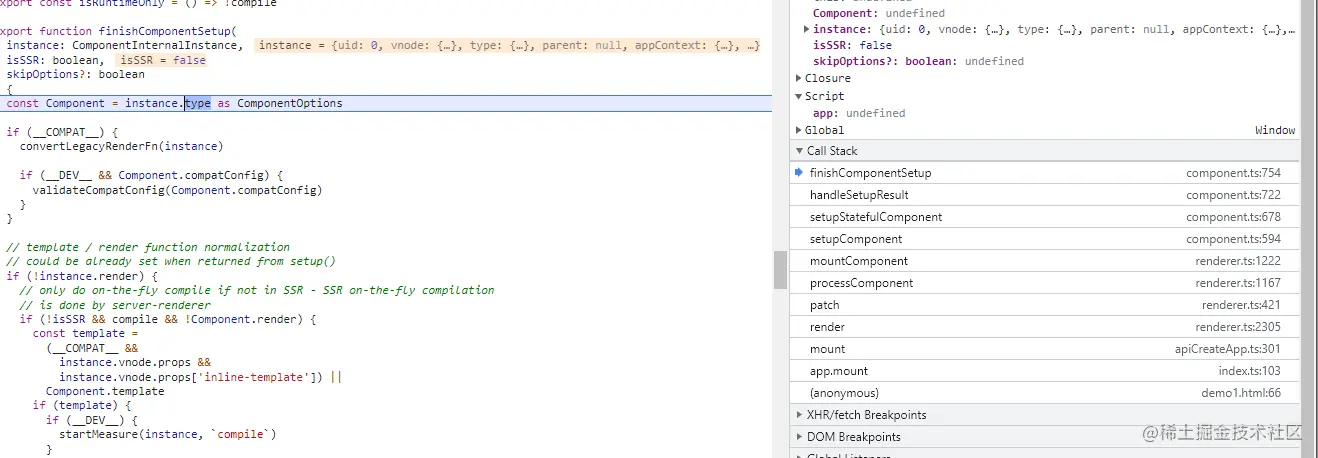Click the skipOptions?: boolean scope variable

point(918,61)
